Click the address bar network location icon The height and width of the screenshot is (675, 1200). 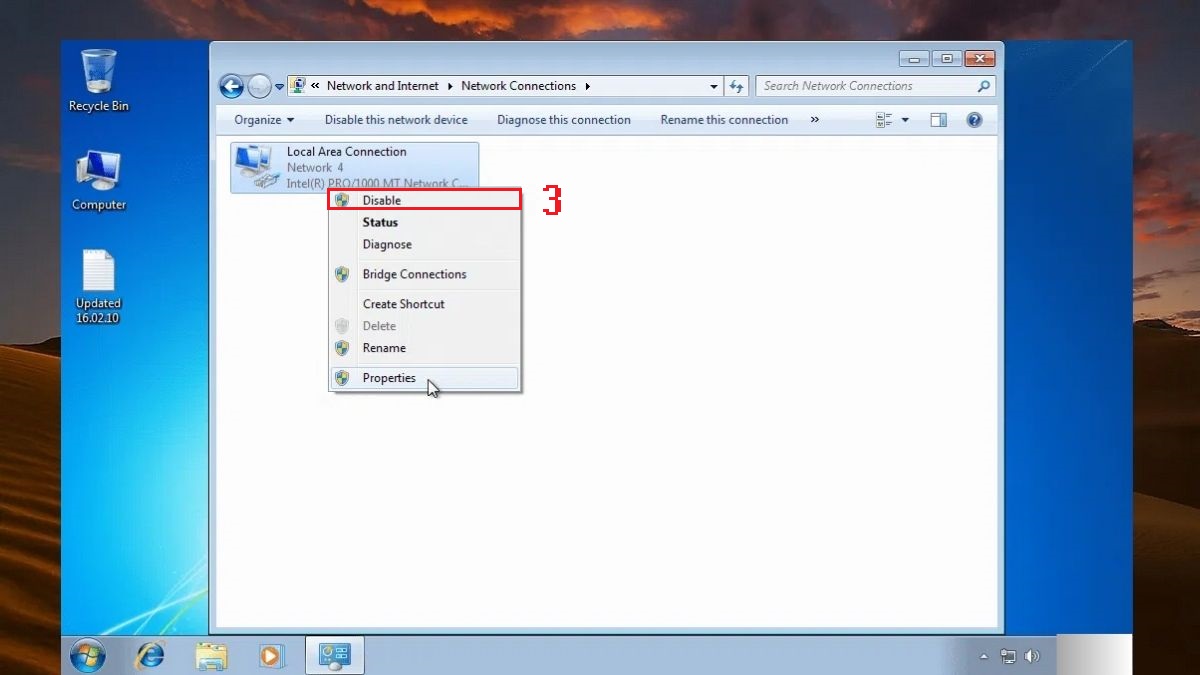298,86
